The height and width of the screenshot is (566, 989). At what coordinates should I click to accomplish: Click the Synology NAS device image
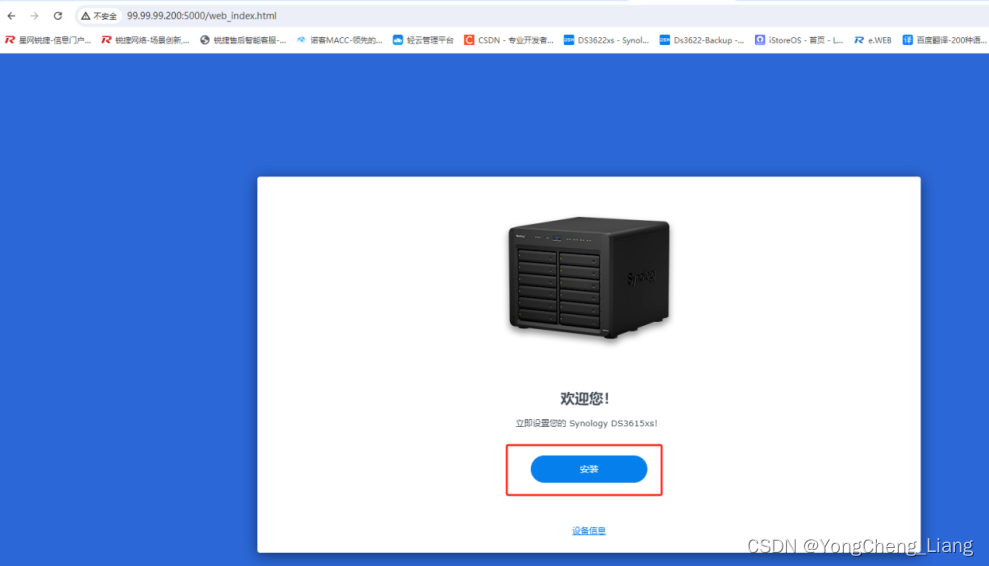click(x=589, y=278)
